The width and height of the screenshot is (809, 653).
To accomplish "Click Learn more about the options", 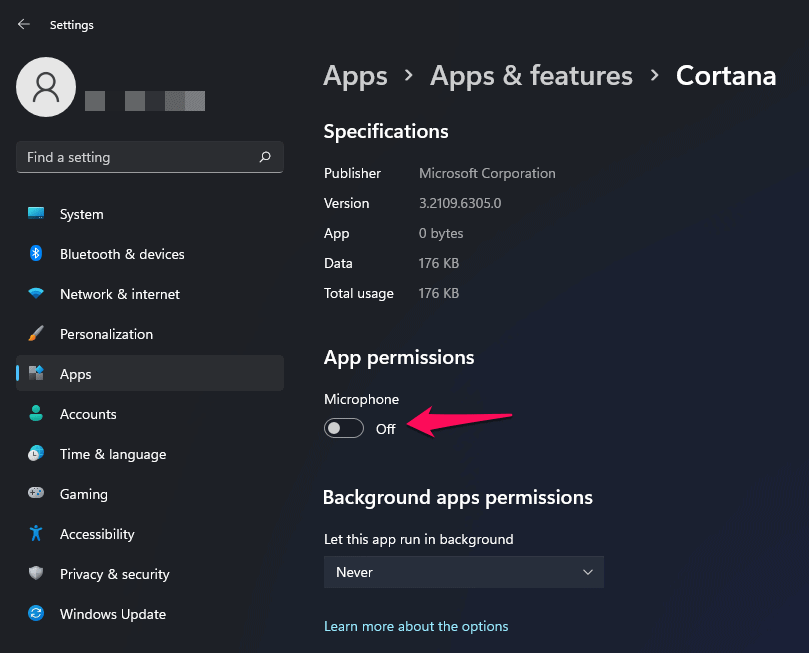I will tap(416, 626).
